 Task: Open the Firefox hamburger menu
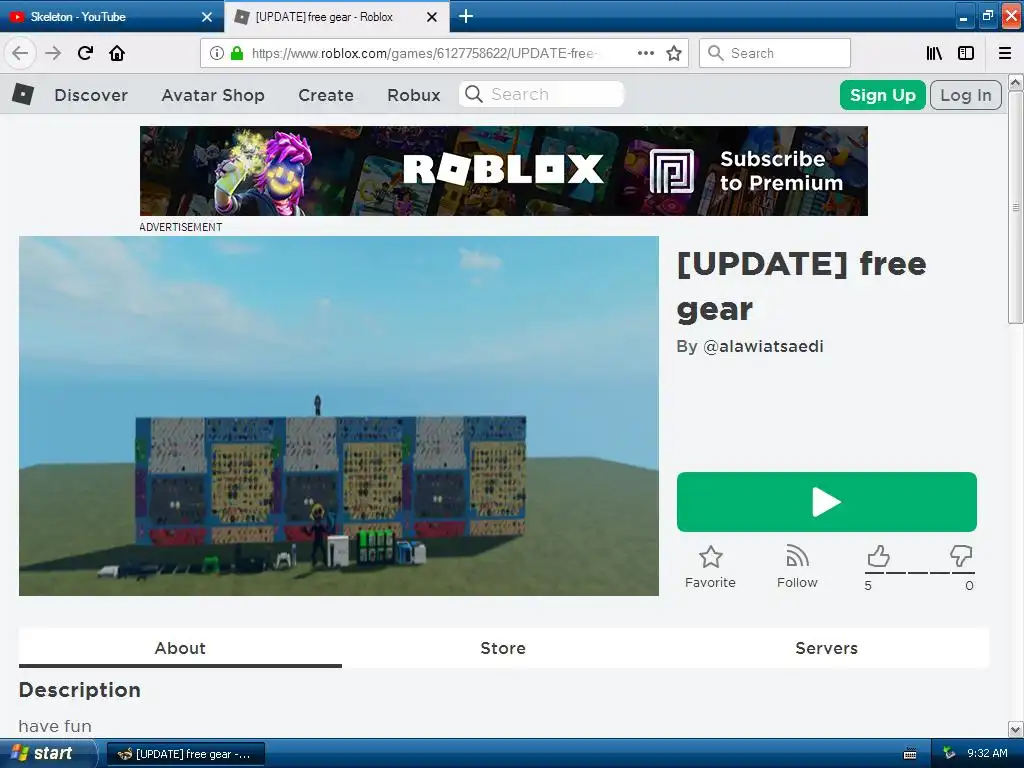1005,53
